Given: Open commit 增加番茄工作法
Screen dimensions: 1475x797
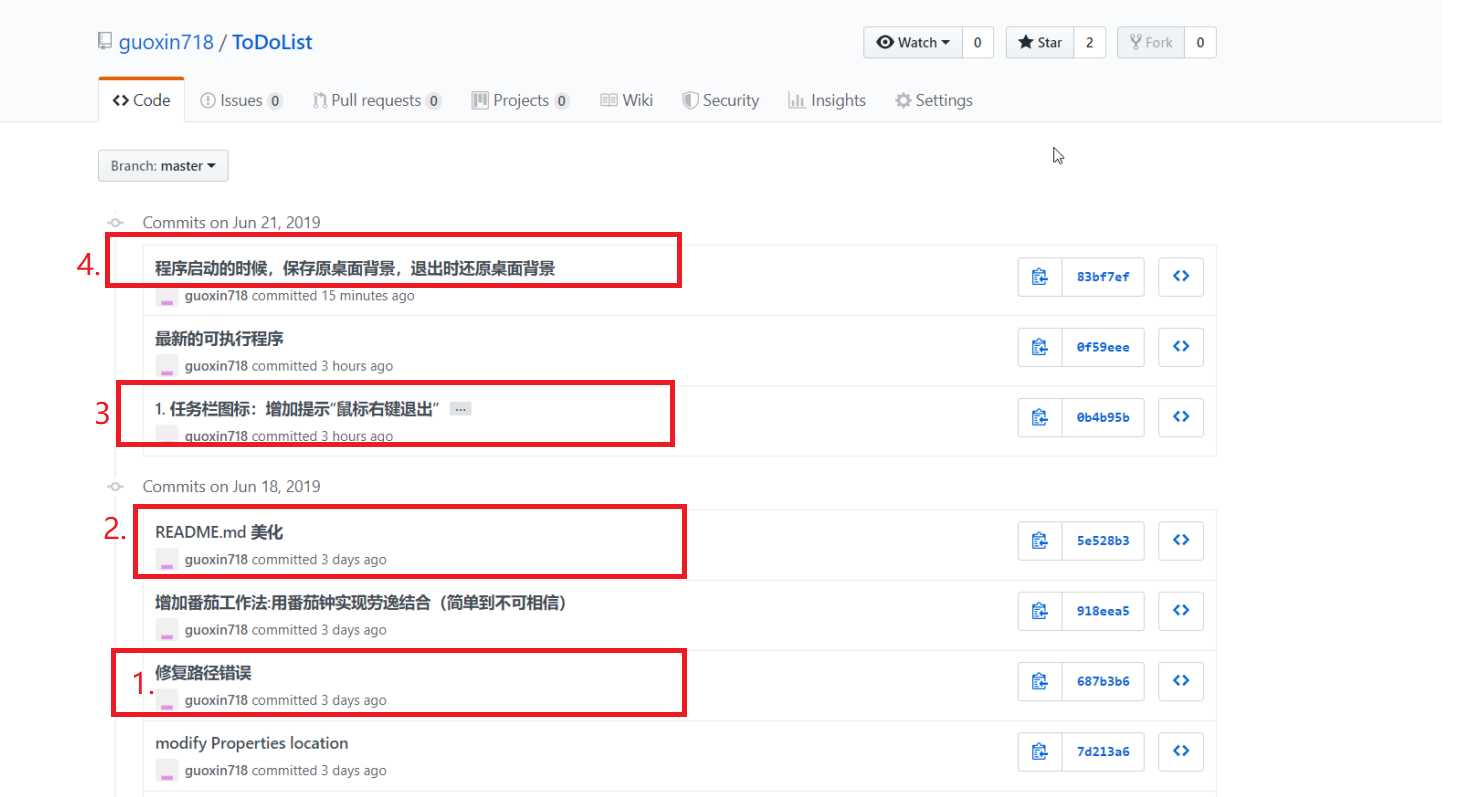Looking at the screenshot, I should (361, 602).
